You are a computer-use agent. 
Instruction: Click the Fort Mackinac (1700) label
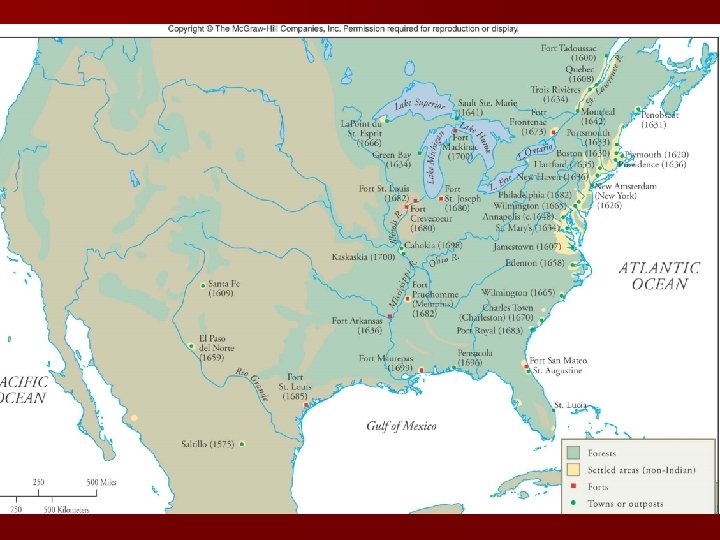click(461, 147)
